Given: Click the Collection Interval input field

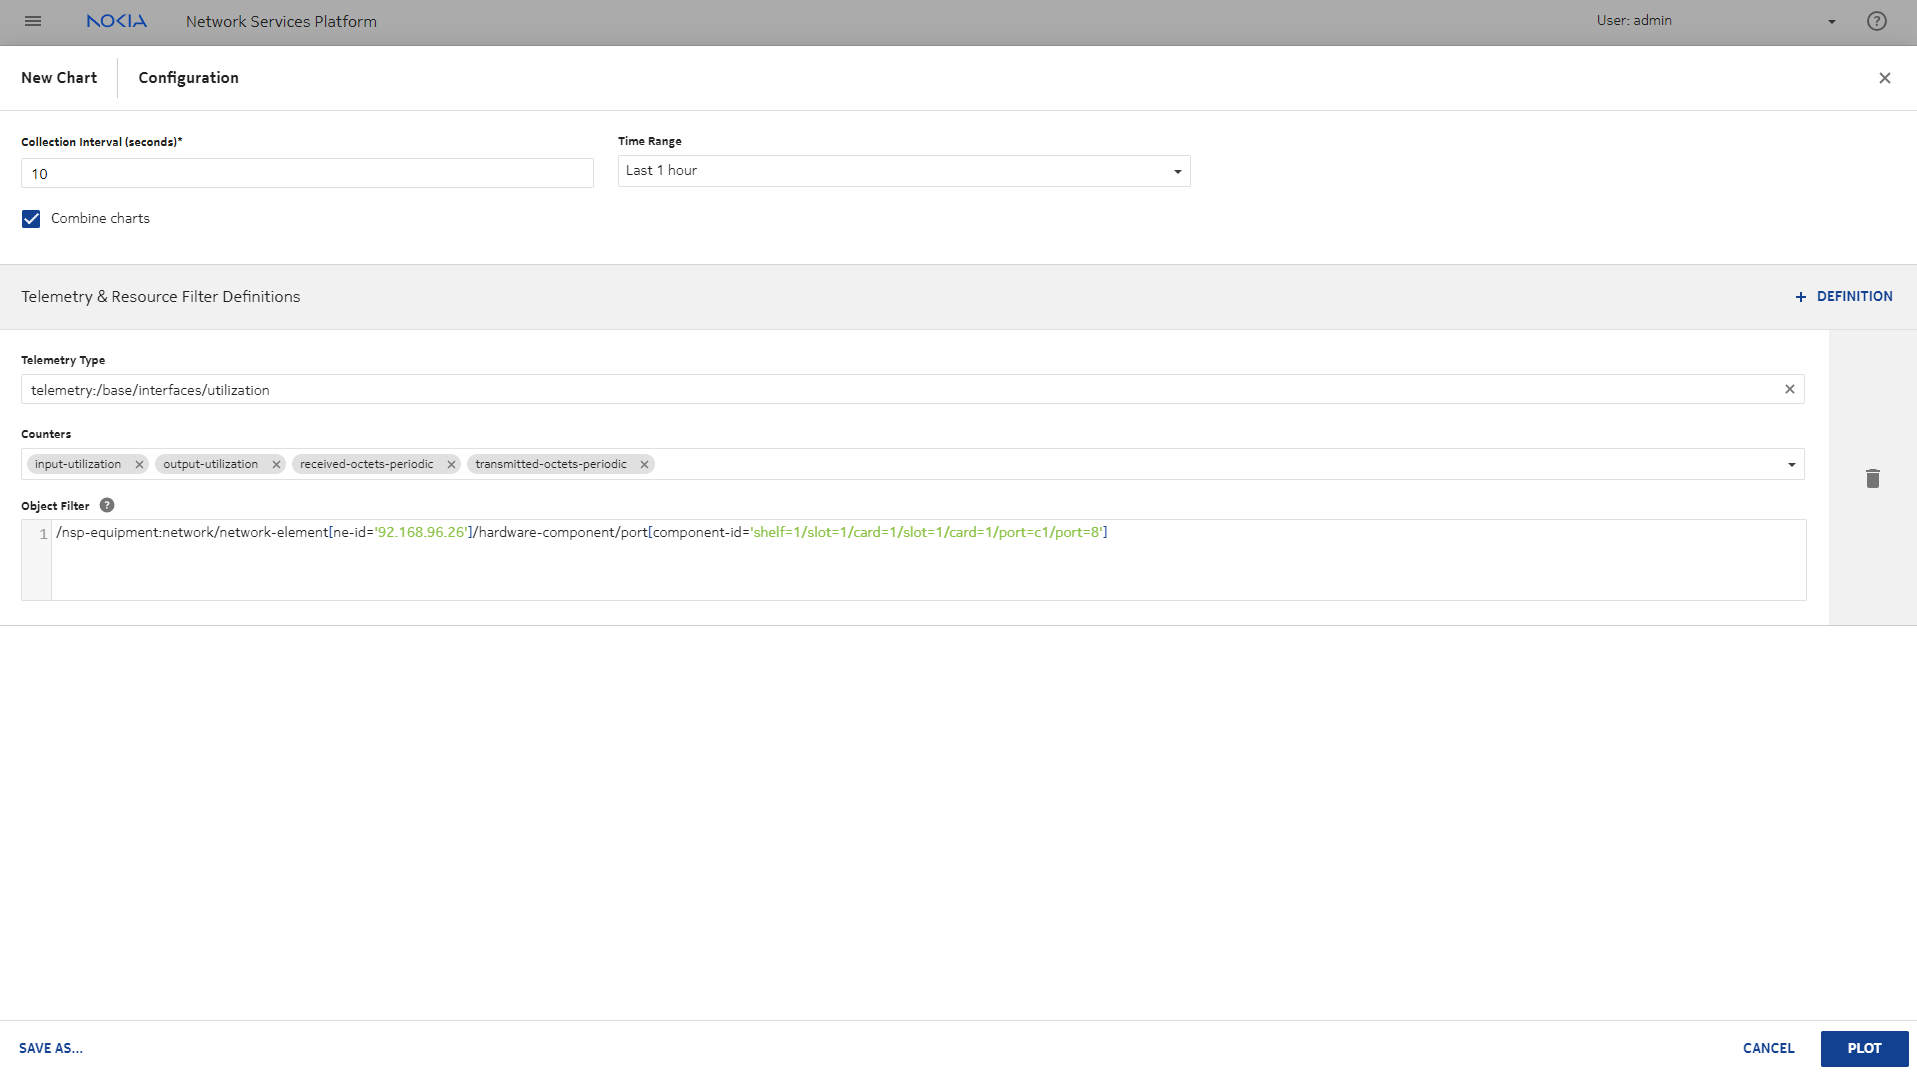Looking at the screenshot, I should point(307,174).
